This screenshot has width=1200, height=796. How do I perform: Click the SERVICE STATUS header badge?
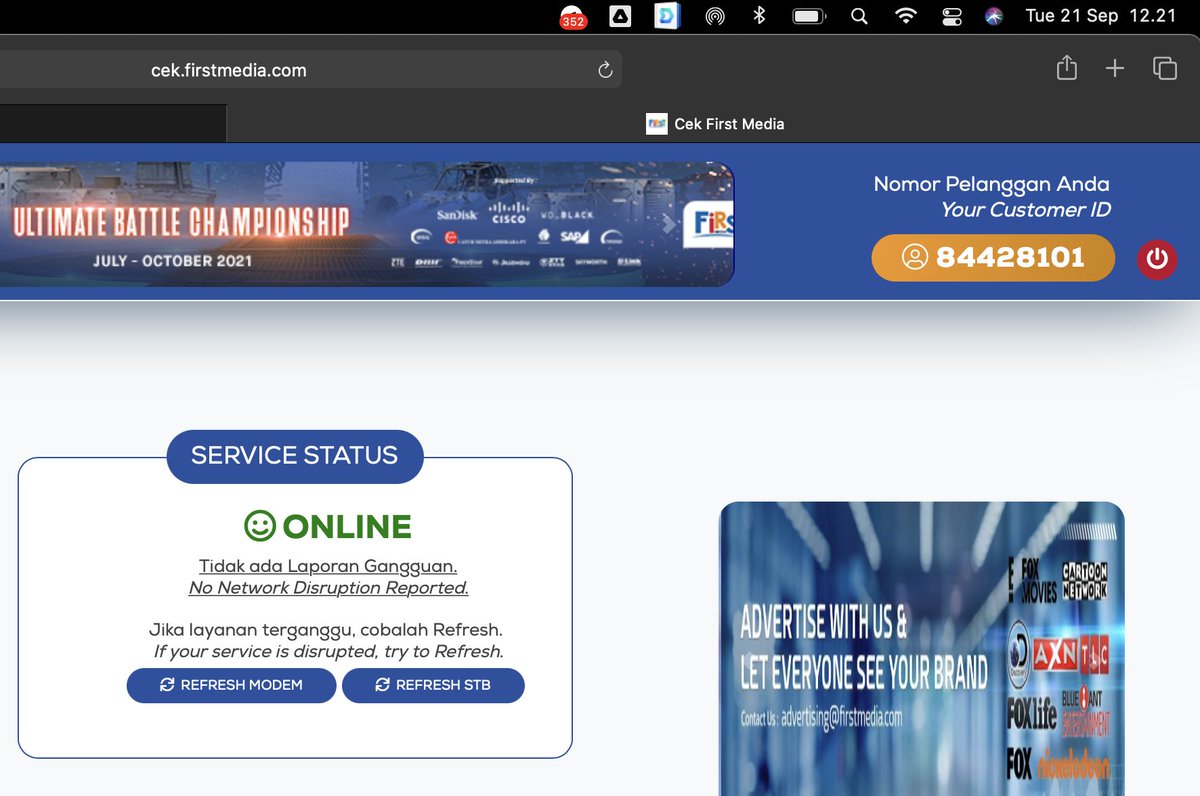coord(294,456)
